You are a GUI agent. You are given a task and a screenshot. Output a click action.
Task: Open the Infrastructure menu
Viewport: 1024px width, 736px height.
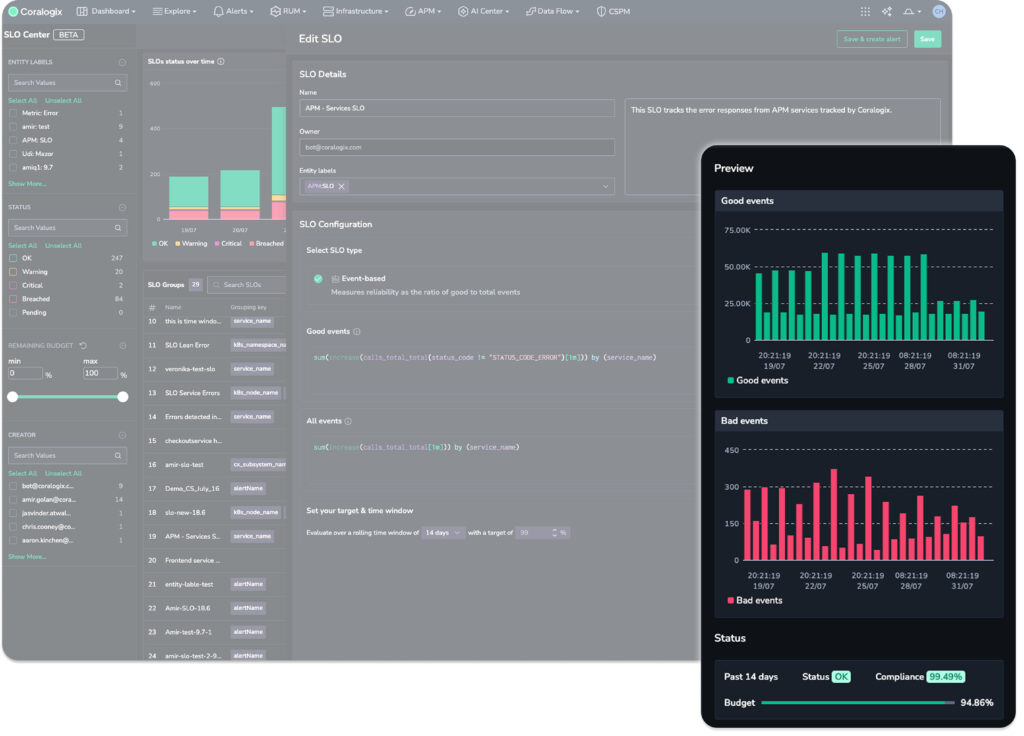coord(356,11)
